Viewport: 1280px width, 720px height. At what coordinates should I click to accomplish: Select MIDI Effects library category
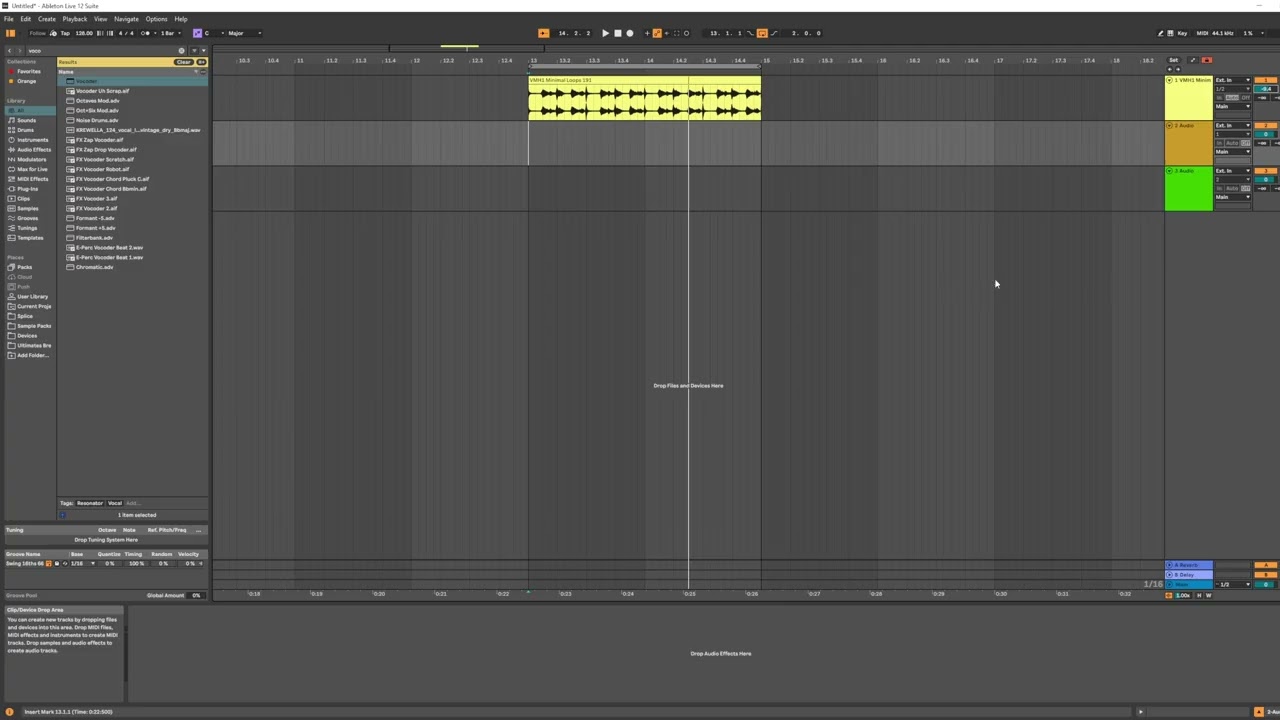(x=32, y=179)
